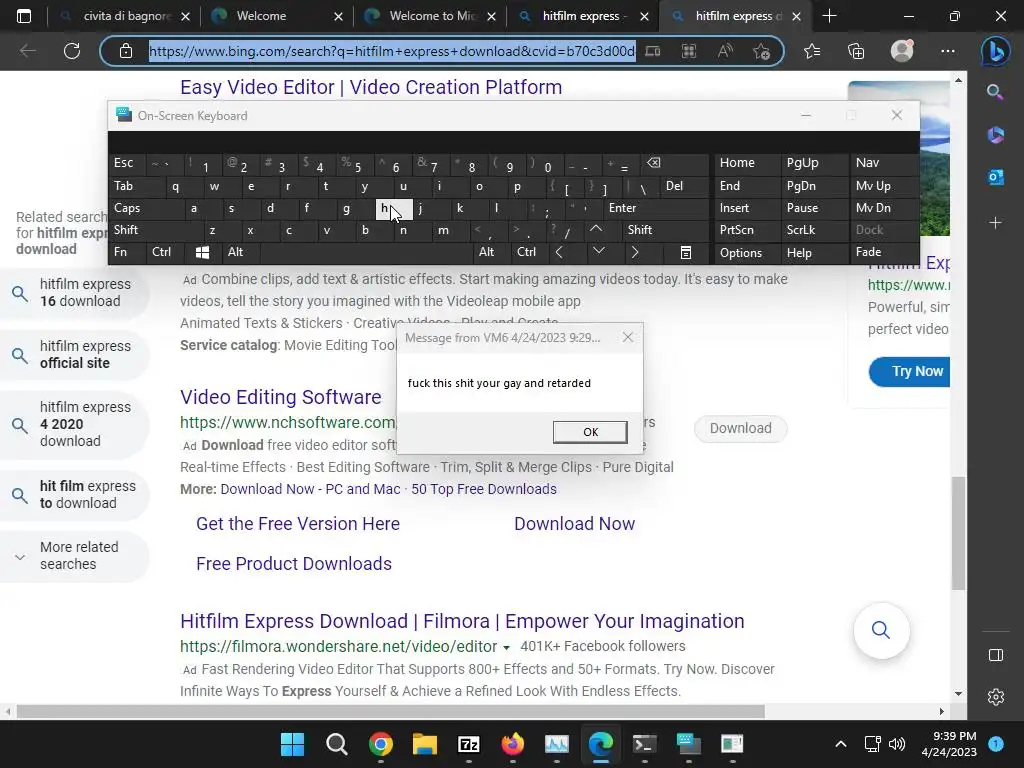Viewport: 1024px width, 768px height.
Task: Open Bing chat sidebar button
Action: point(995,52)
